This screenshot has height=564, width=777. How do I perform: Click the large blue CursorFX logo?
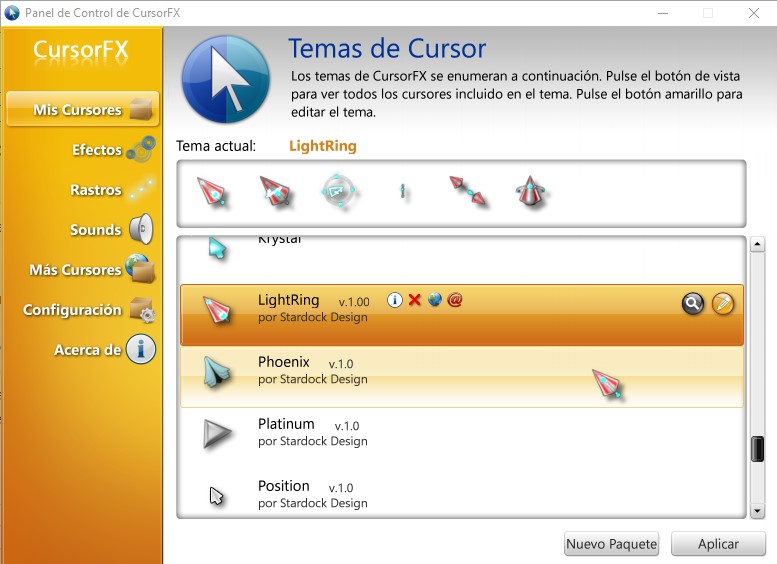click(x=226, y=79)
